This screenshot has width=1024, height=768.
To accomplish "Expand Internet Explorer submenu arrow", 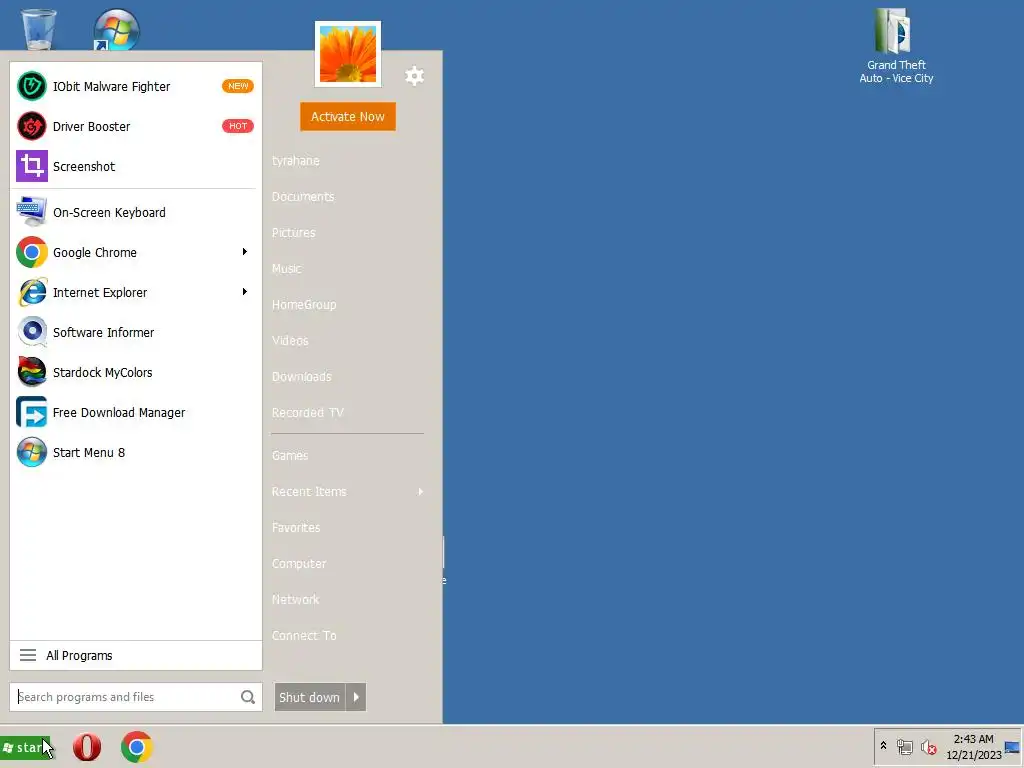I will 245,291.
